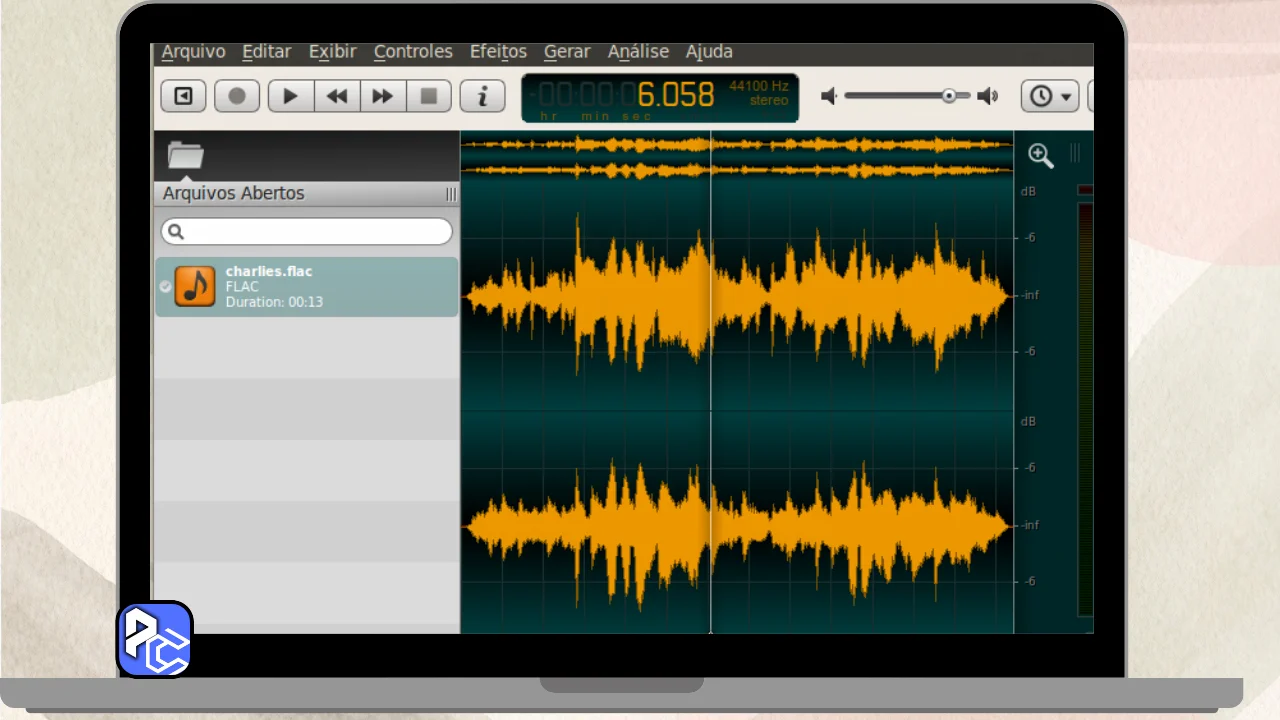This screenshot has width=1280, height=720.
Task: Select charlies.flac in the file list
Action: 307,287
